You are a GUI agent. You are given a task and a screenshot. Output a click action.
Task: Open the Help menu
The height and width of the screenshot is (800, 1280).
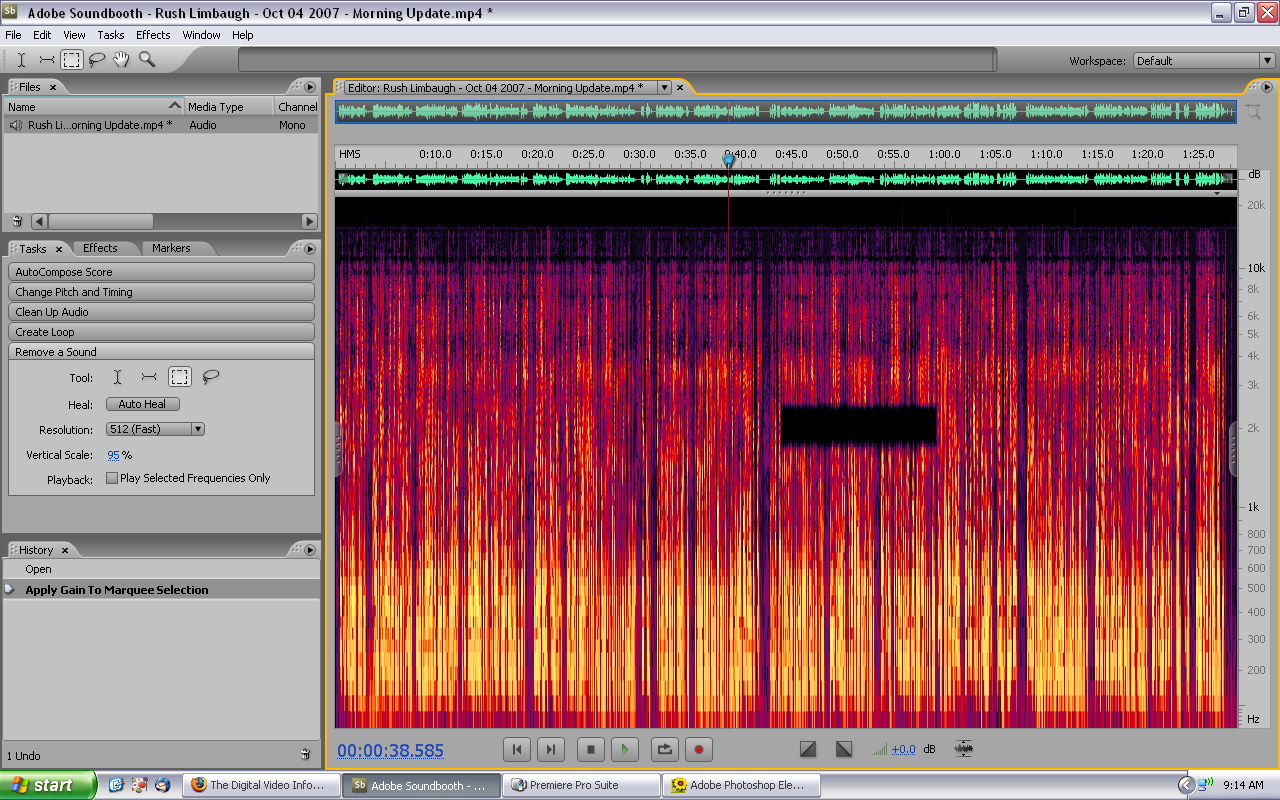[x=243, y=35]
